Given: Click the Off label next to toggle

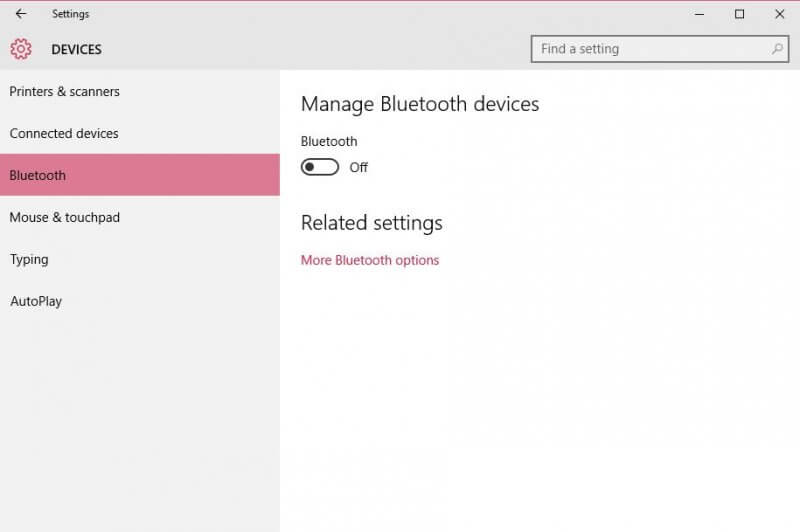Looking at the screenshot, I should pyautogui.click(x=359, y=167).
